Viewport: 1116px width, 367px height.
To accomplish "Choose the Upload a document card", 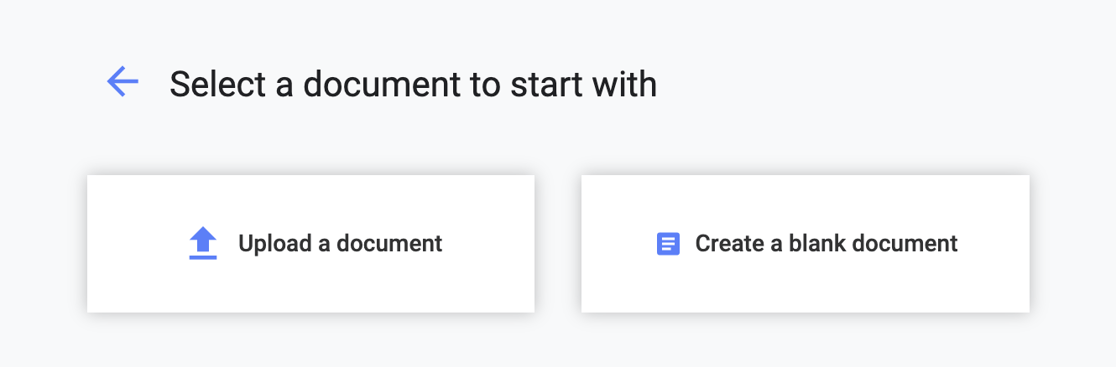I will click(310, 243).
